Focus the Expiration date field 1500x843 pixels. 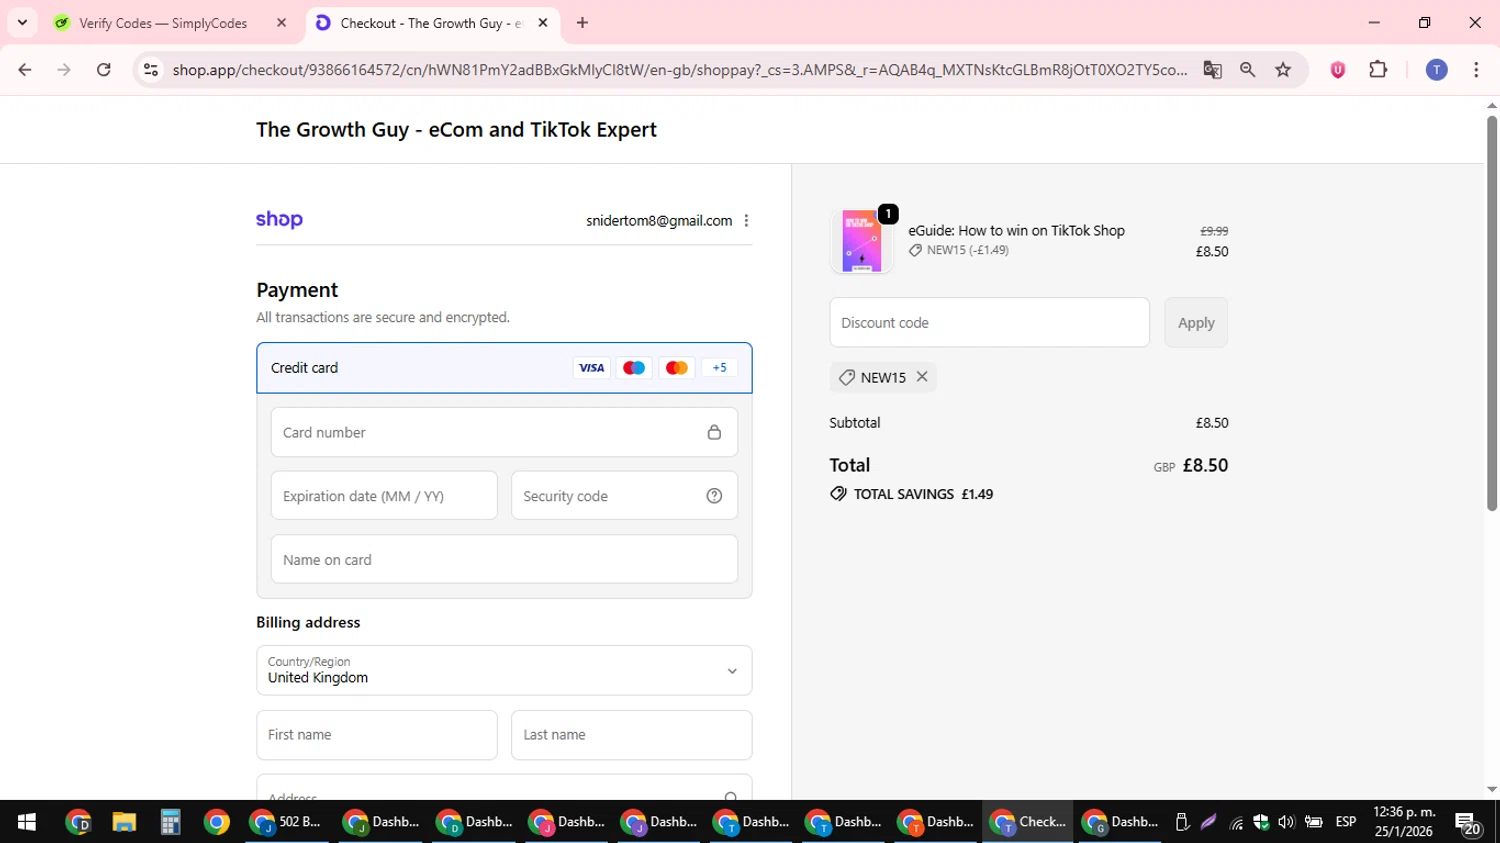[384, 496]
